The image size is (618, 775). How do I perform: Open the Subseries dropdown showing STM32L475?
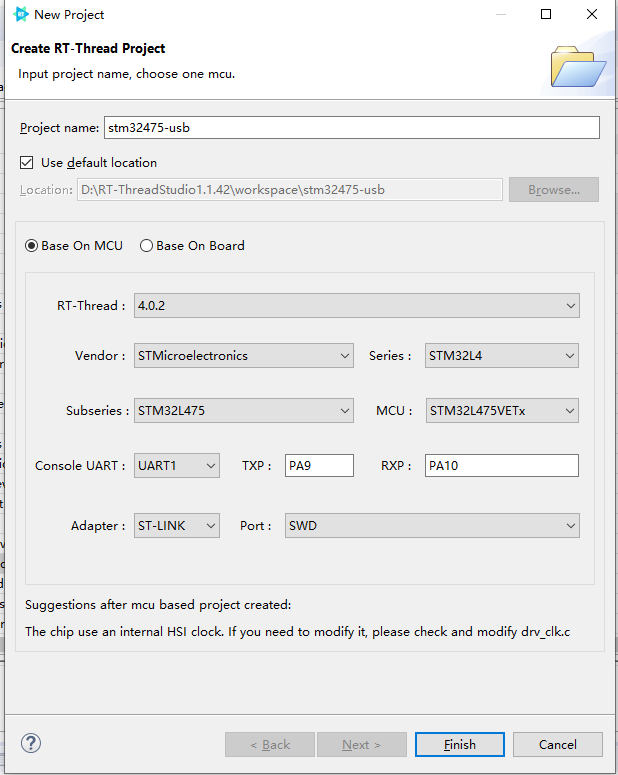point(244,411)
